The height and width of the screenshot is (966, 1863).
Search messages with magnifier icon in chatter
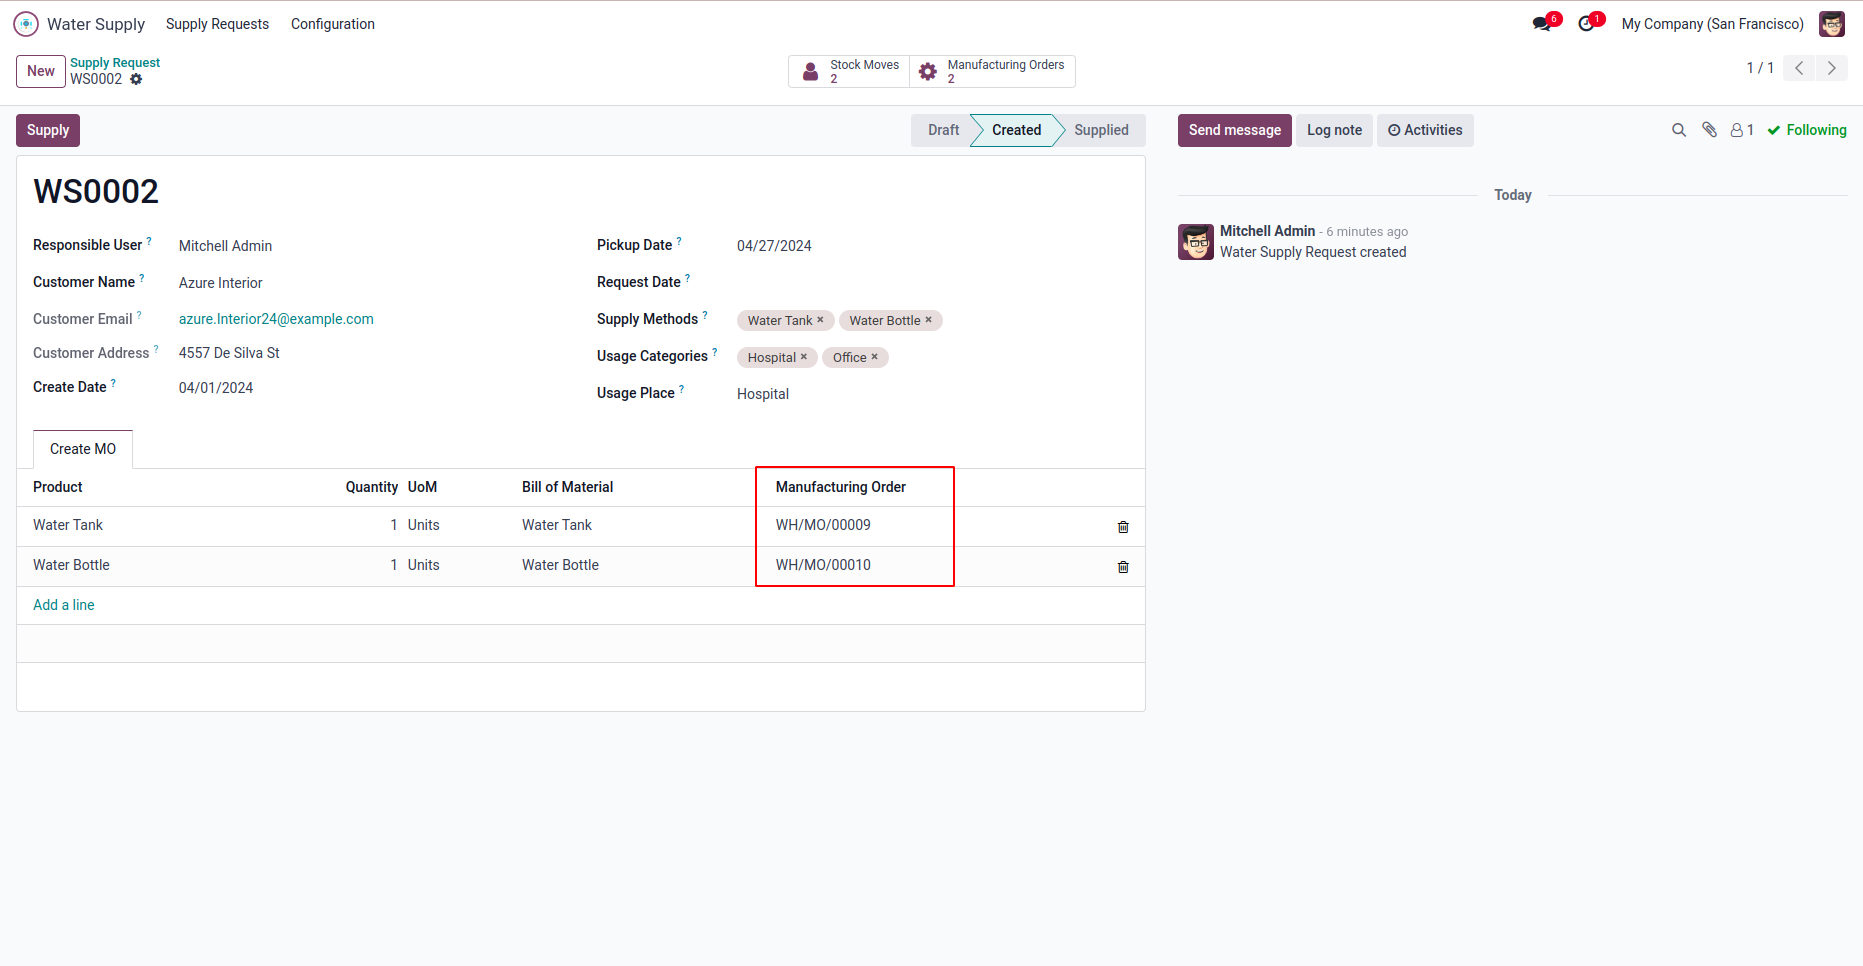[x=1679, y=130]
